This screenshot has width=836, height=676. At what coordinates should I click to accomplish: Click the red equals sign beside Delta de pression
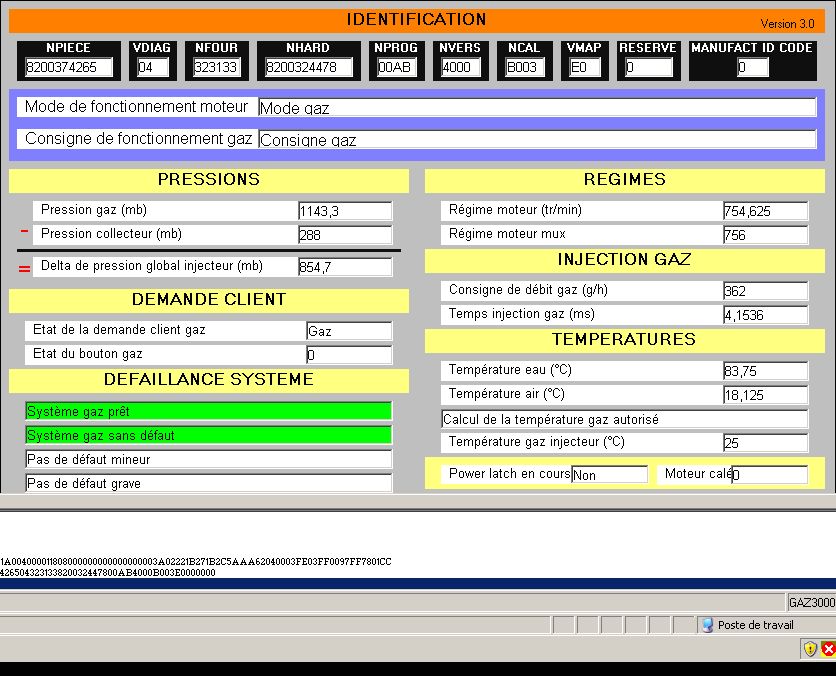click(24, 267)
